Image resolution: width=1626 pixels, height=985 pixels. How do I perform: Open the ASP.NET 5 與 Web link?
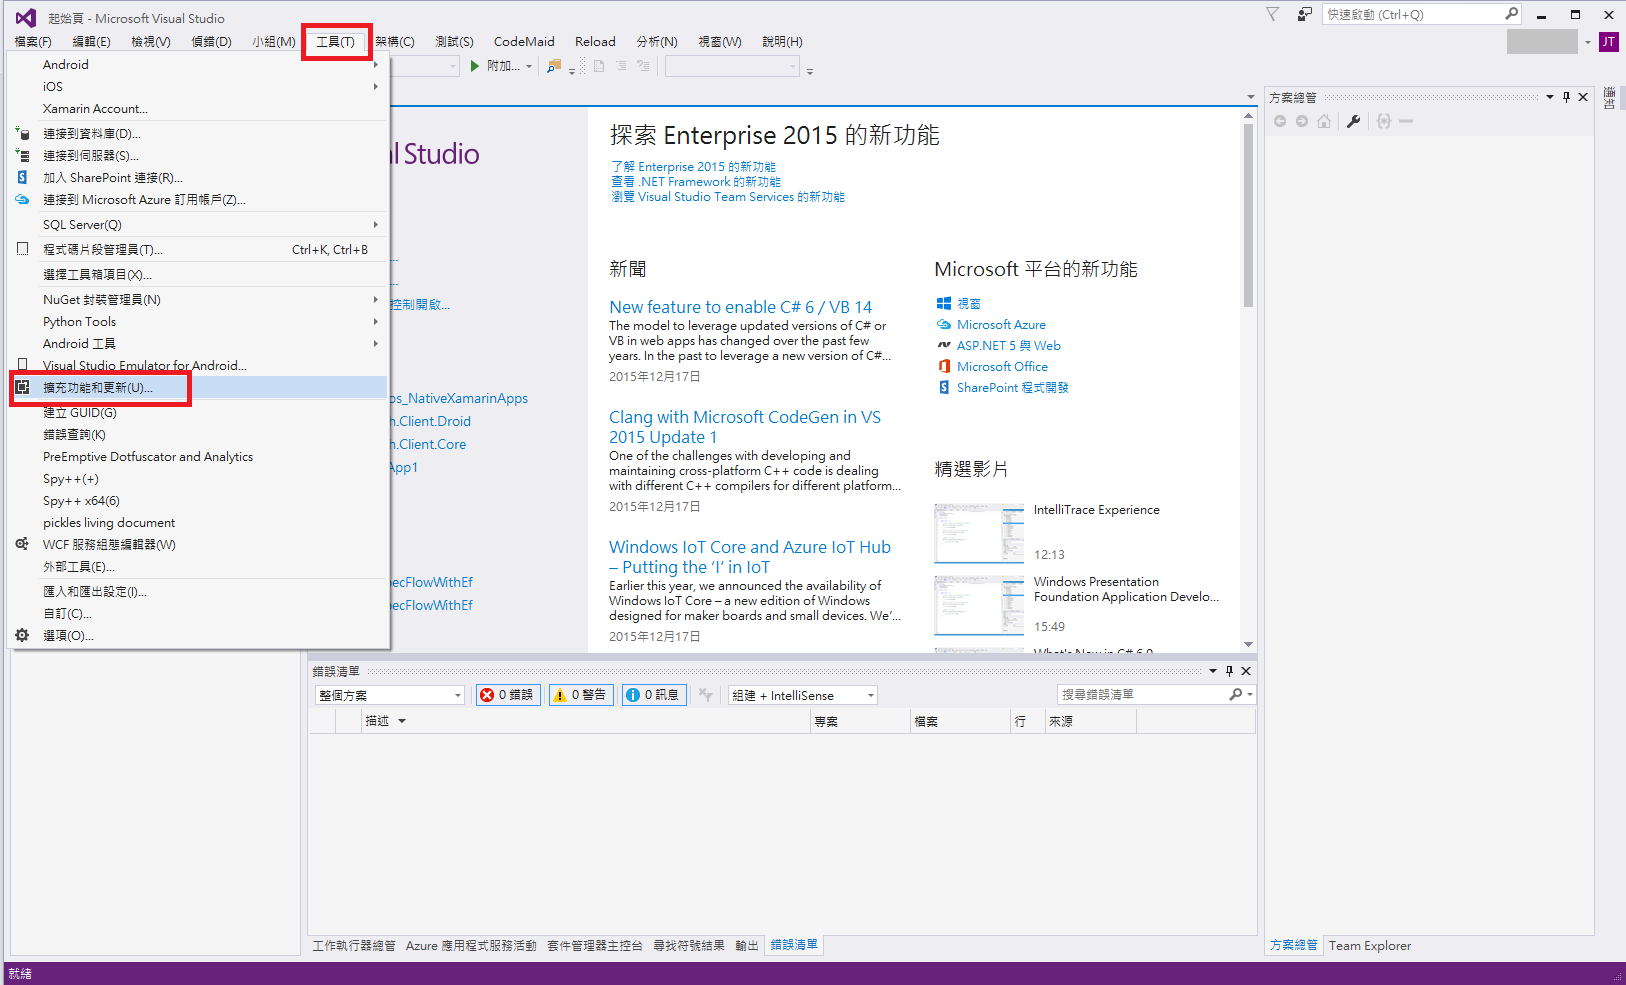coord(1009,345)
